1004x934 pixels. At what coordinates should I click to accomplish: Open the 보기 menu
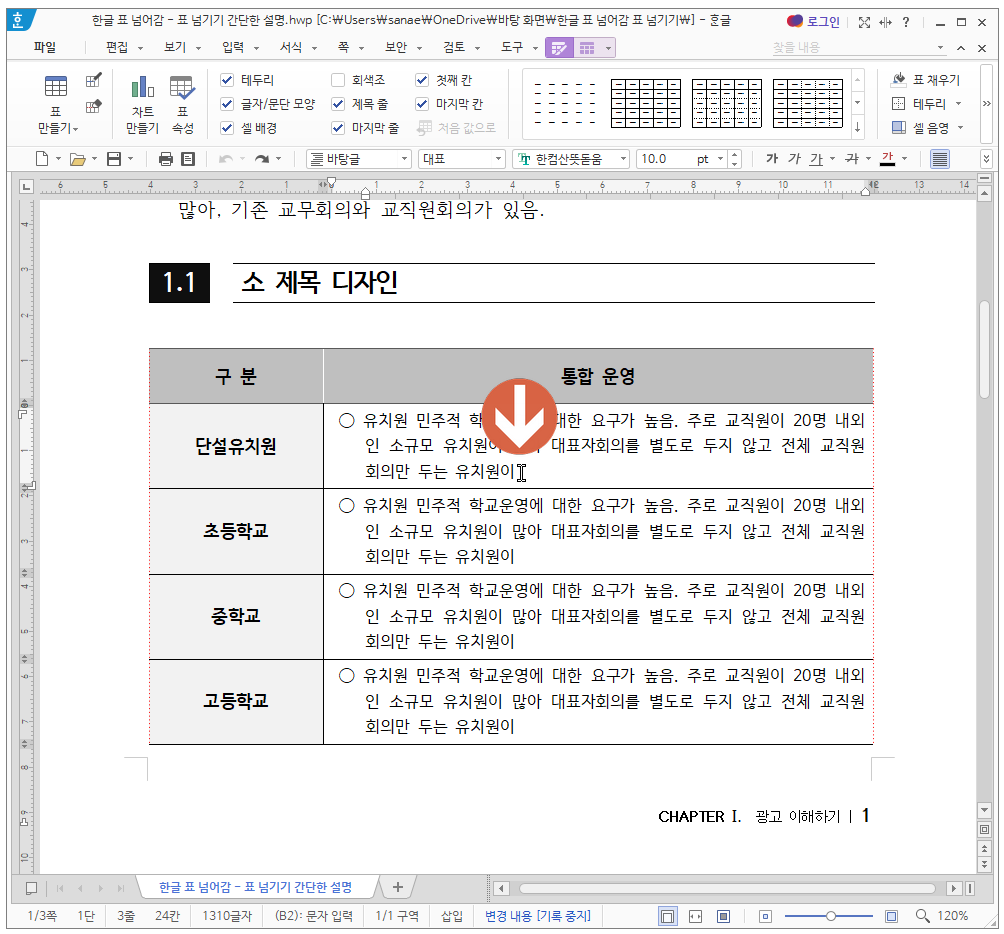coord(175,47)
